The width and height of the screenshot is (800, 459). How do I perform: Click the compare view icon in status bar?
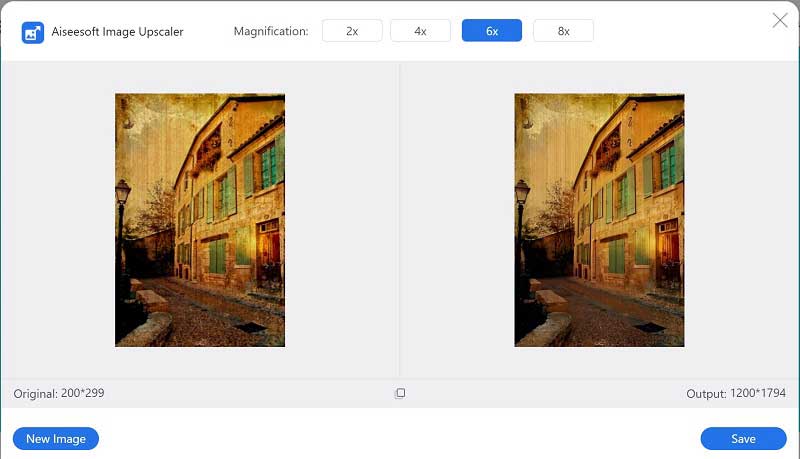tap(400, 393)
